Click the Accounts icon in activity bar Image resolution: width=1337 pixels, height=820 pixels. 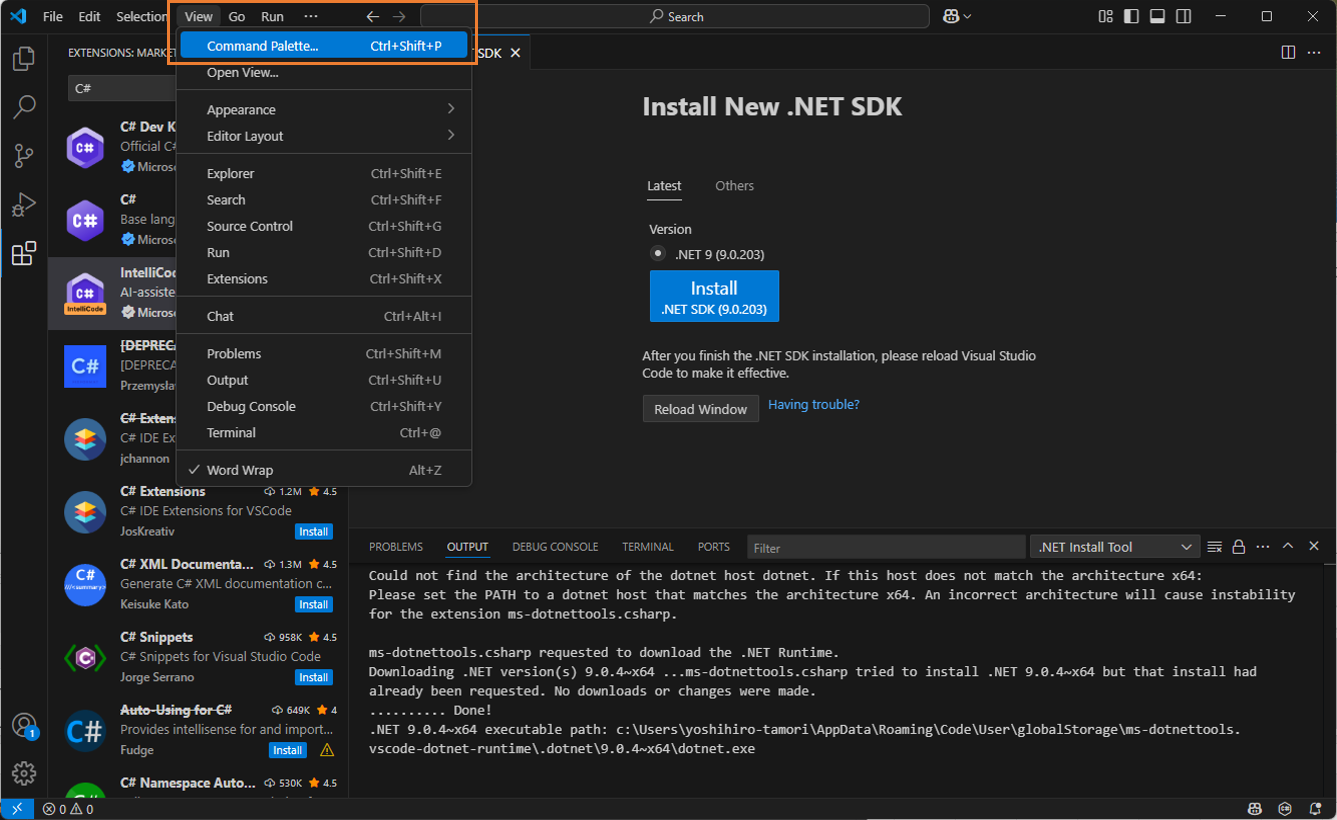pos(24,725)
